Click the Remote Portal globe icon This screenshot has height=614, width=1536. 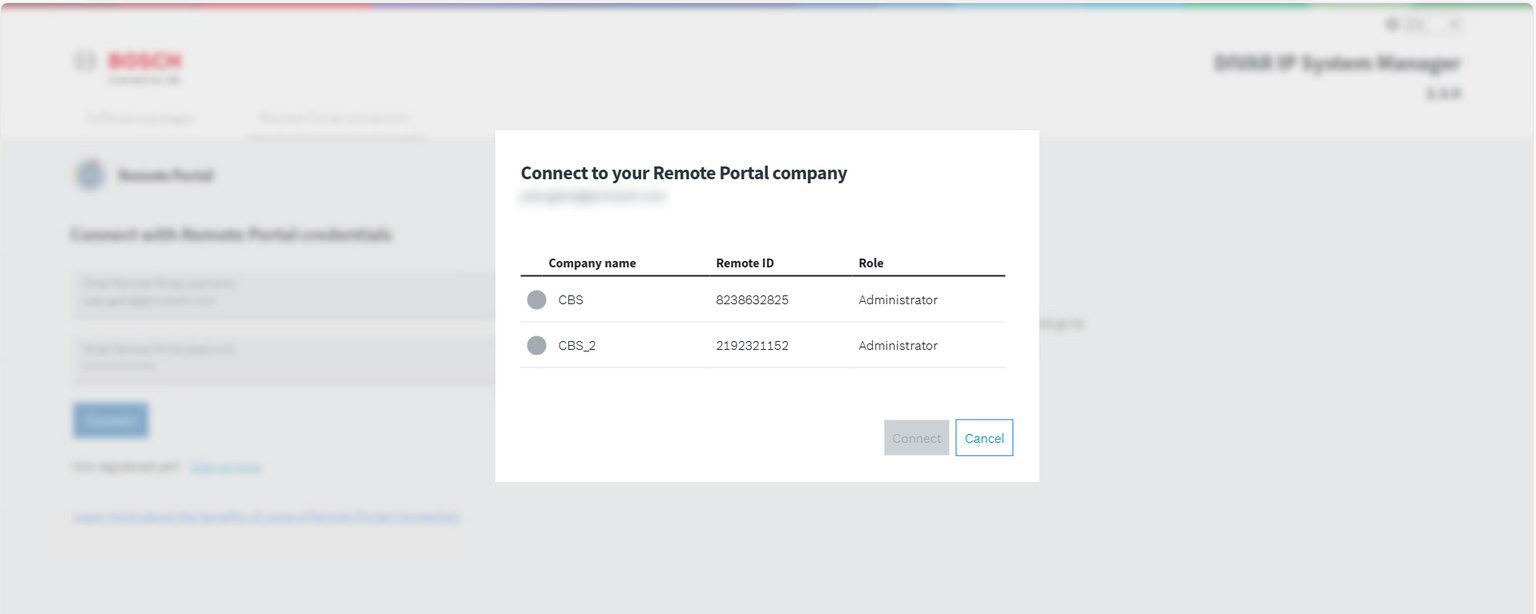(90, 175)
